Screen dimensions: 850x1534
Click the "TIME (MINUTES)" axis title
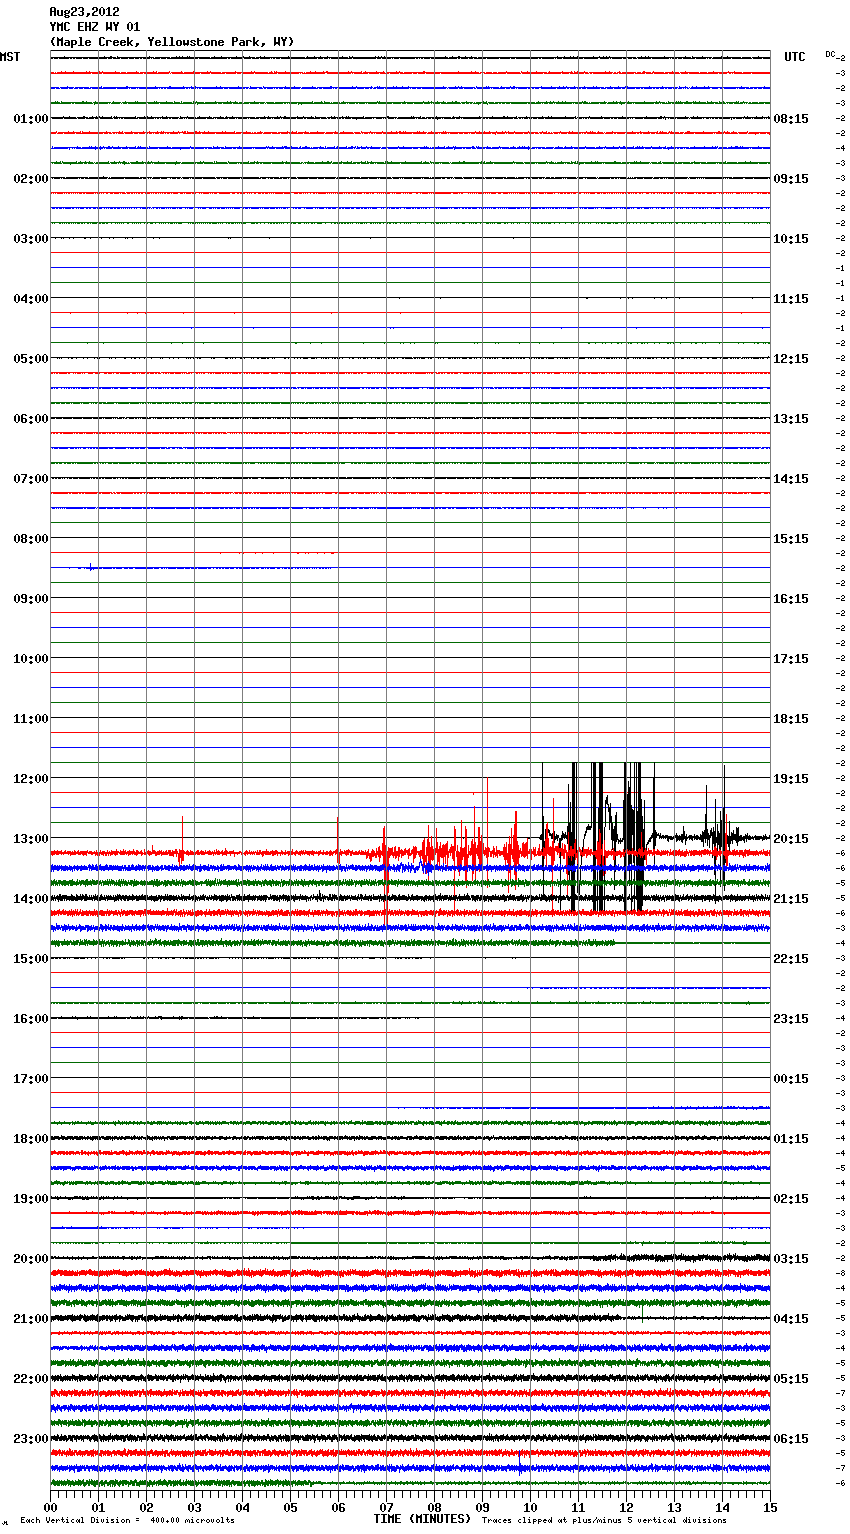[x=422, y=1519]
